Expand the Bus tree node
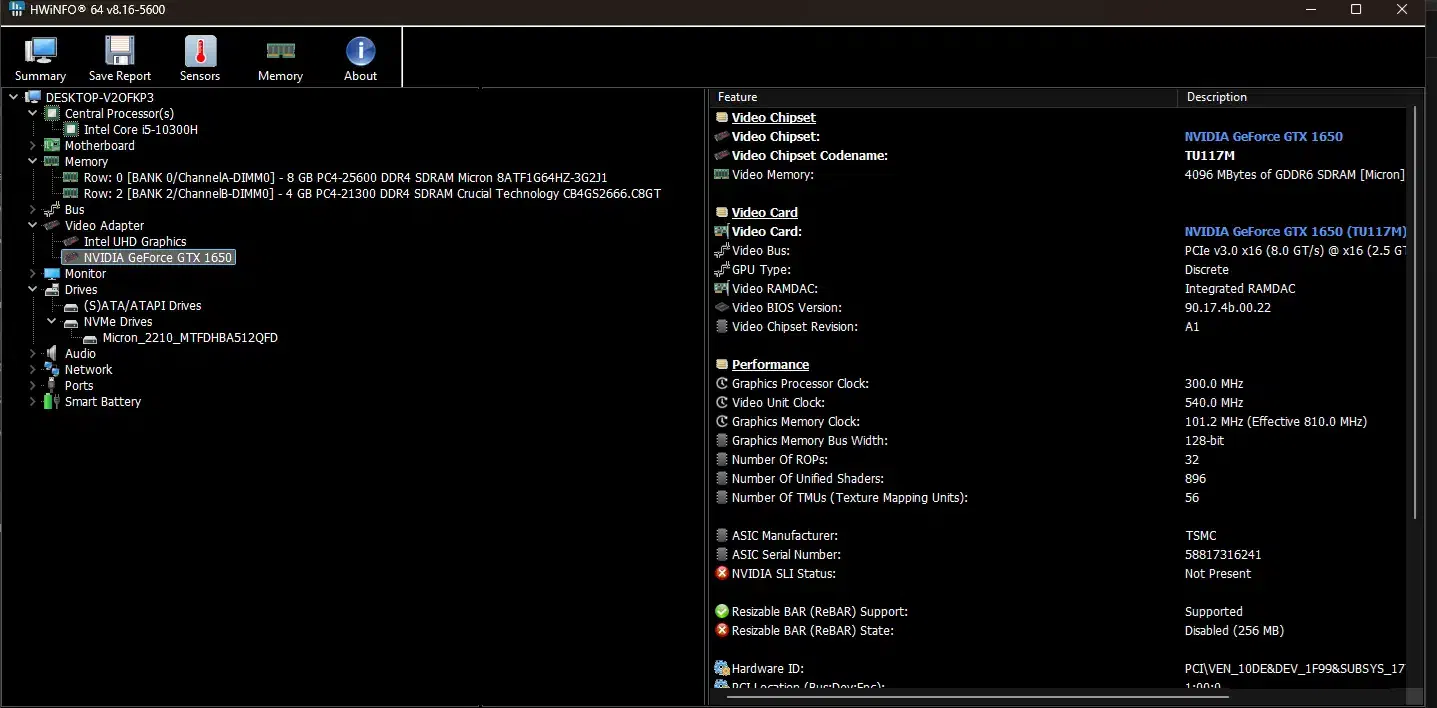This screenshot has width=1437, height=708. click(x=32, y=210)
